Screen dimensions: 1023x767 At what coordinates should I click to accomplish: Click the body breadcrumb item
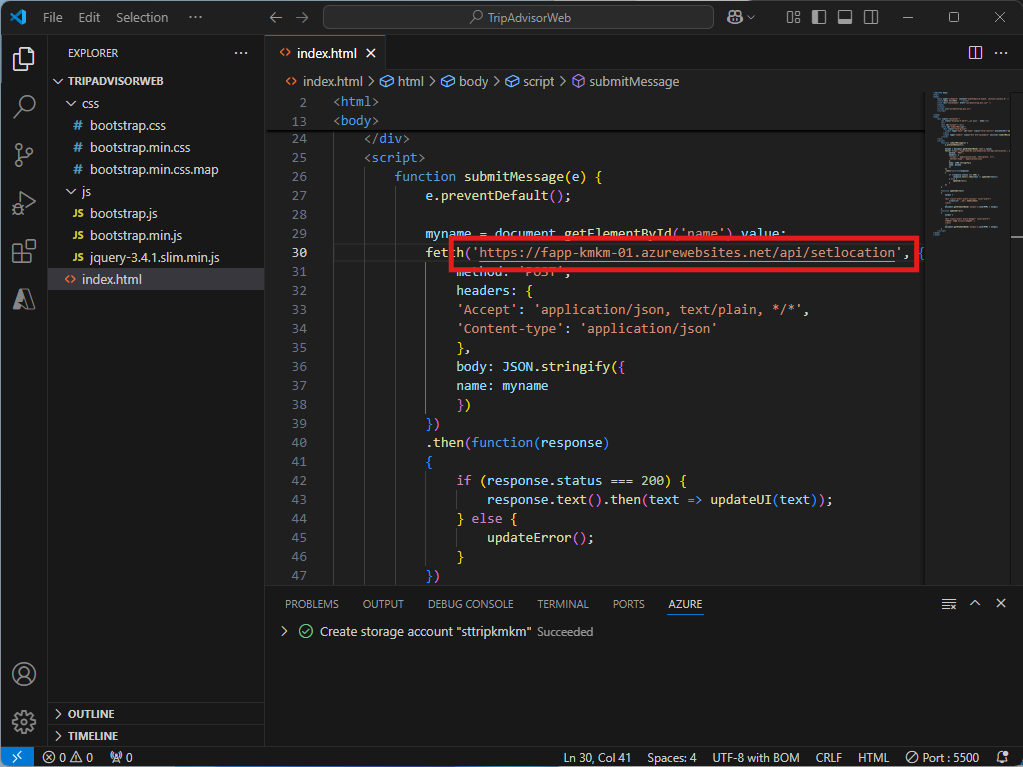pyautogui.click(x=465, y=82)
